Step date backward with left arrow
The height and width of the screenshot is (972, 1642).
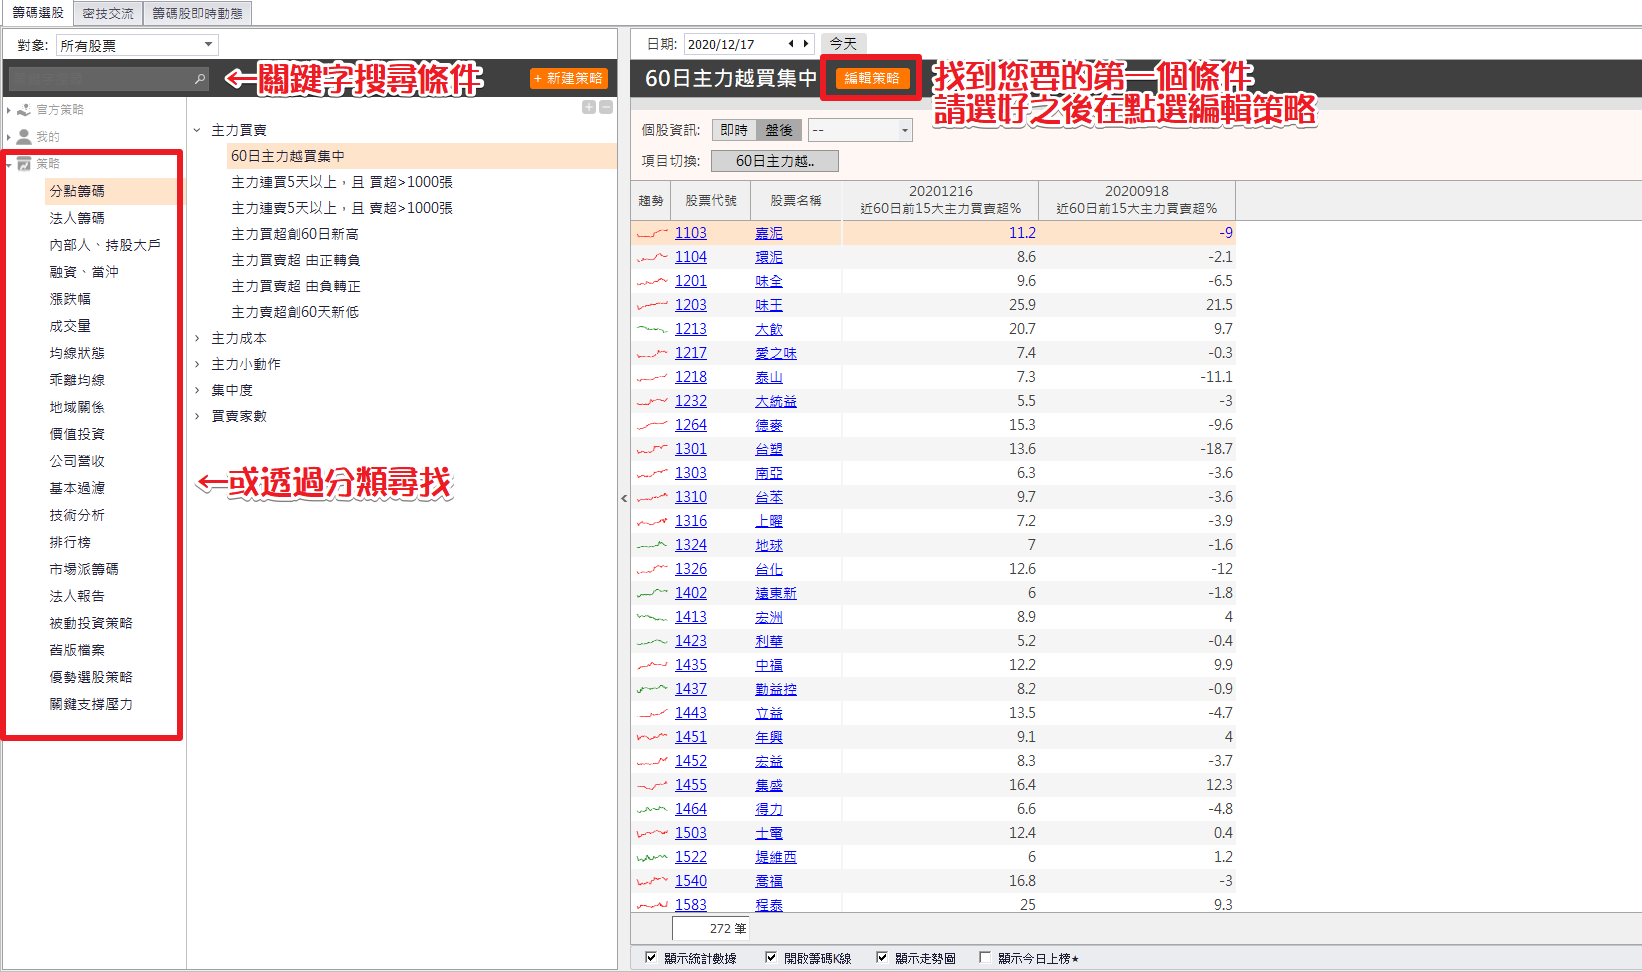click(791, 44)
